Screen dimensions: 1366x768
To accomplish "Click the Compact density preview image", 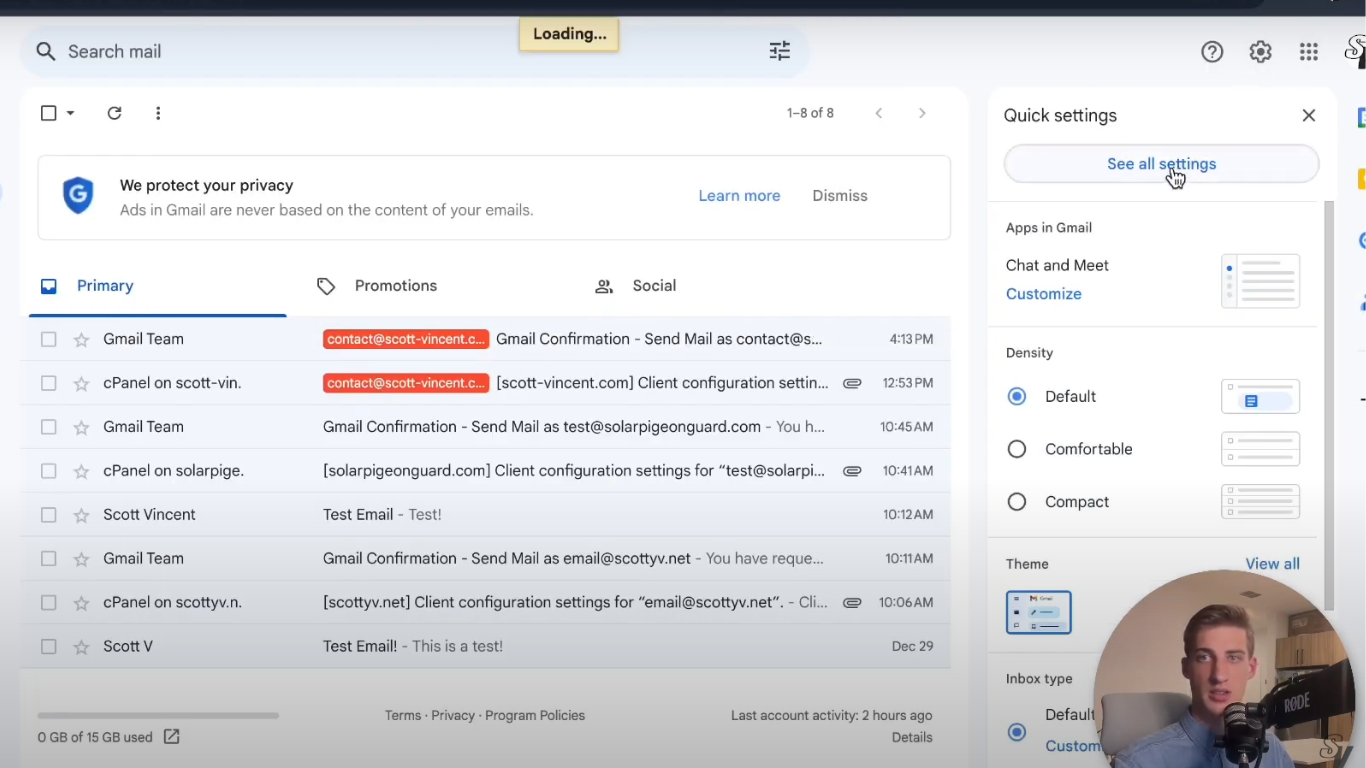I will pyautogui.click(x=1260, y=502).
